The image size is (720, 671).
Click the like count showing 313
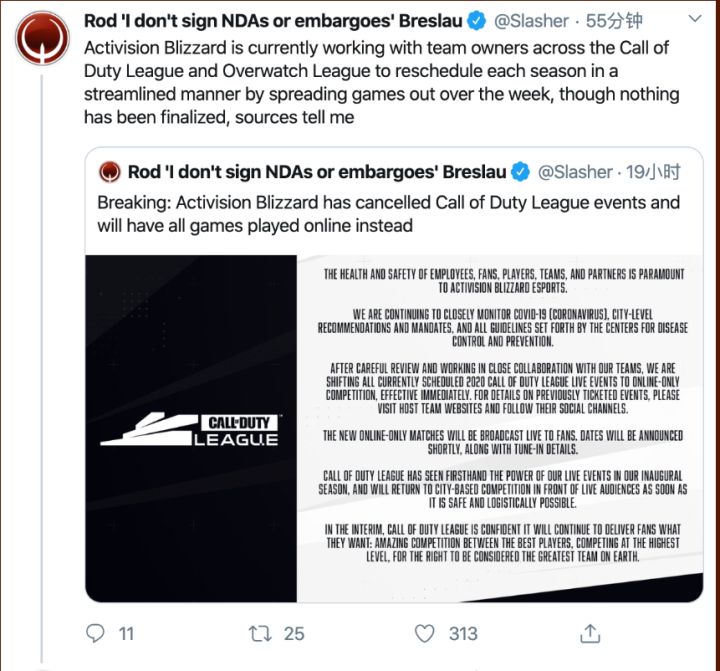pos(463,633)
